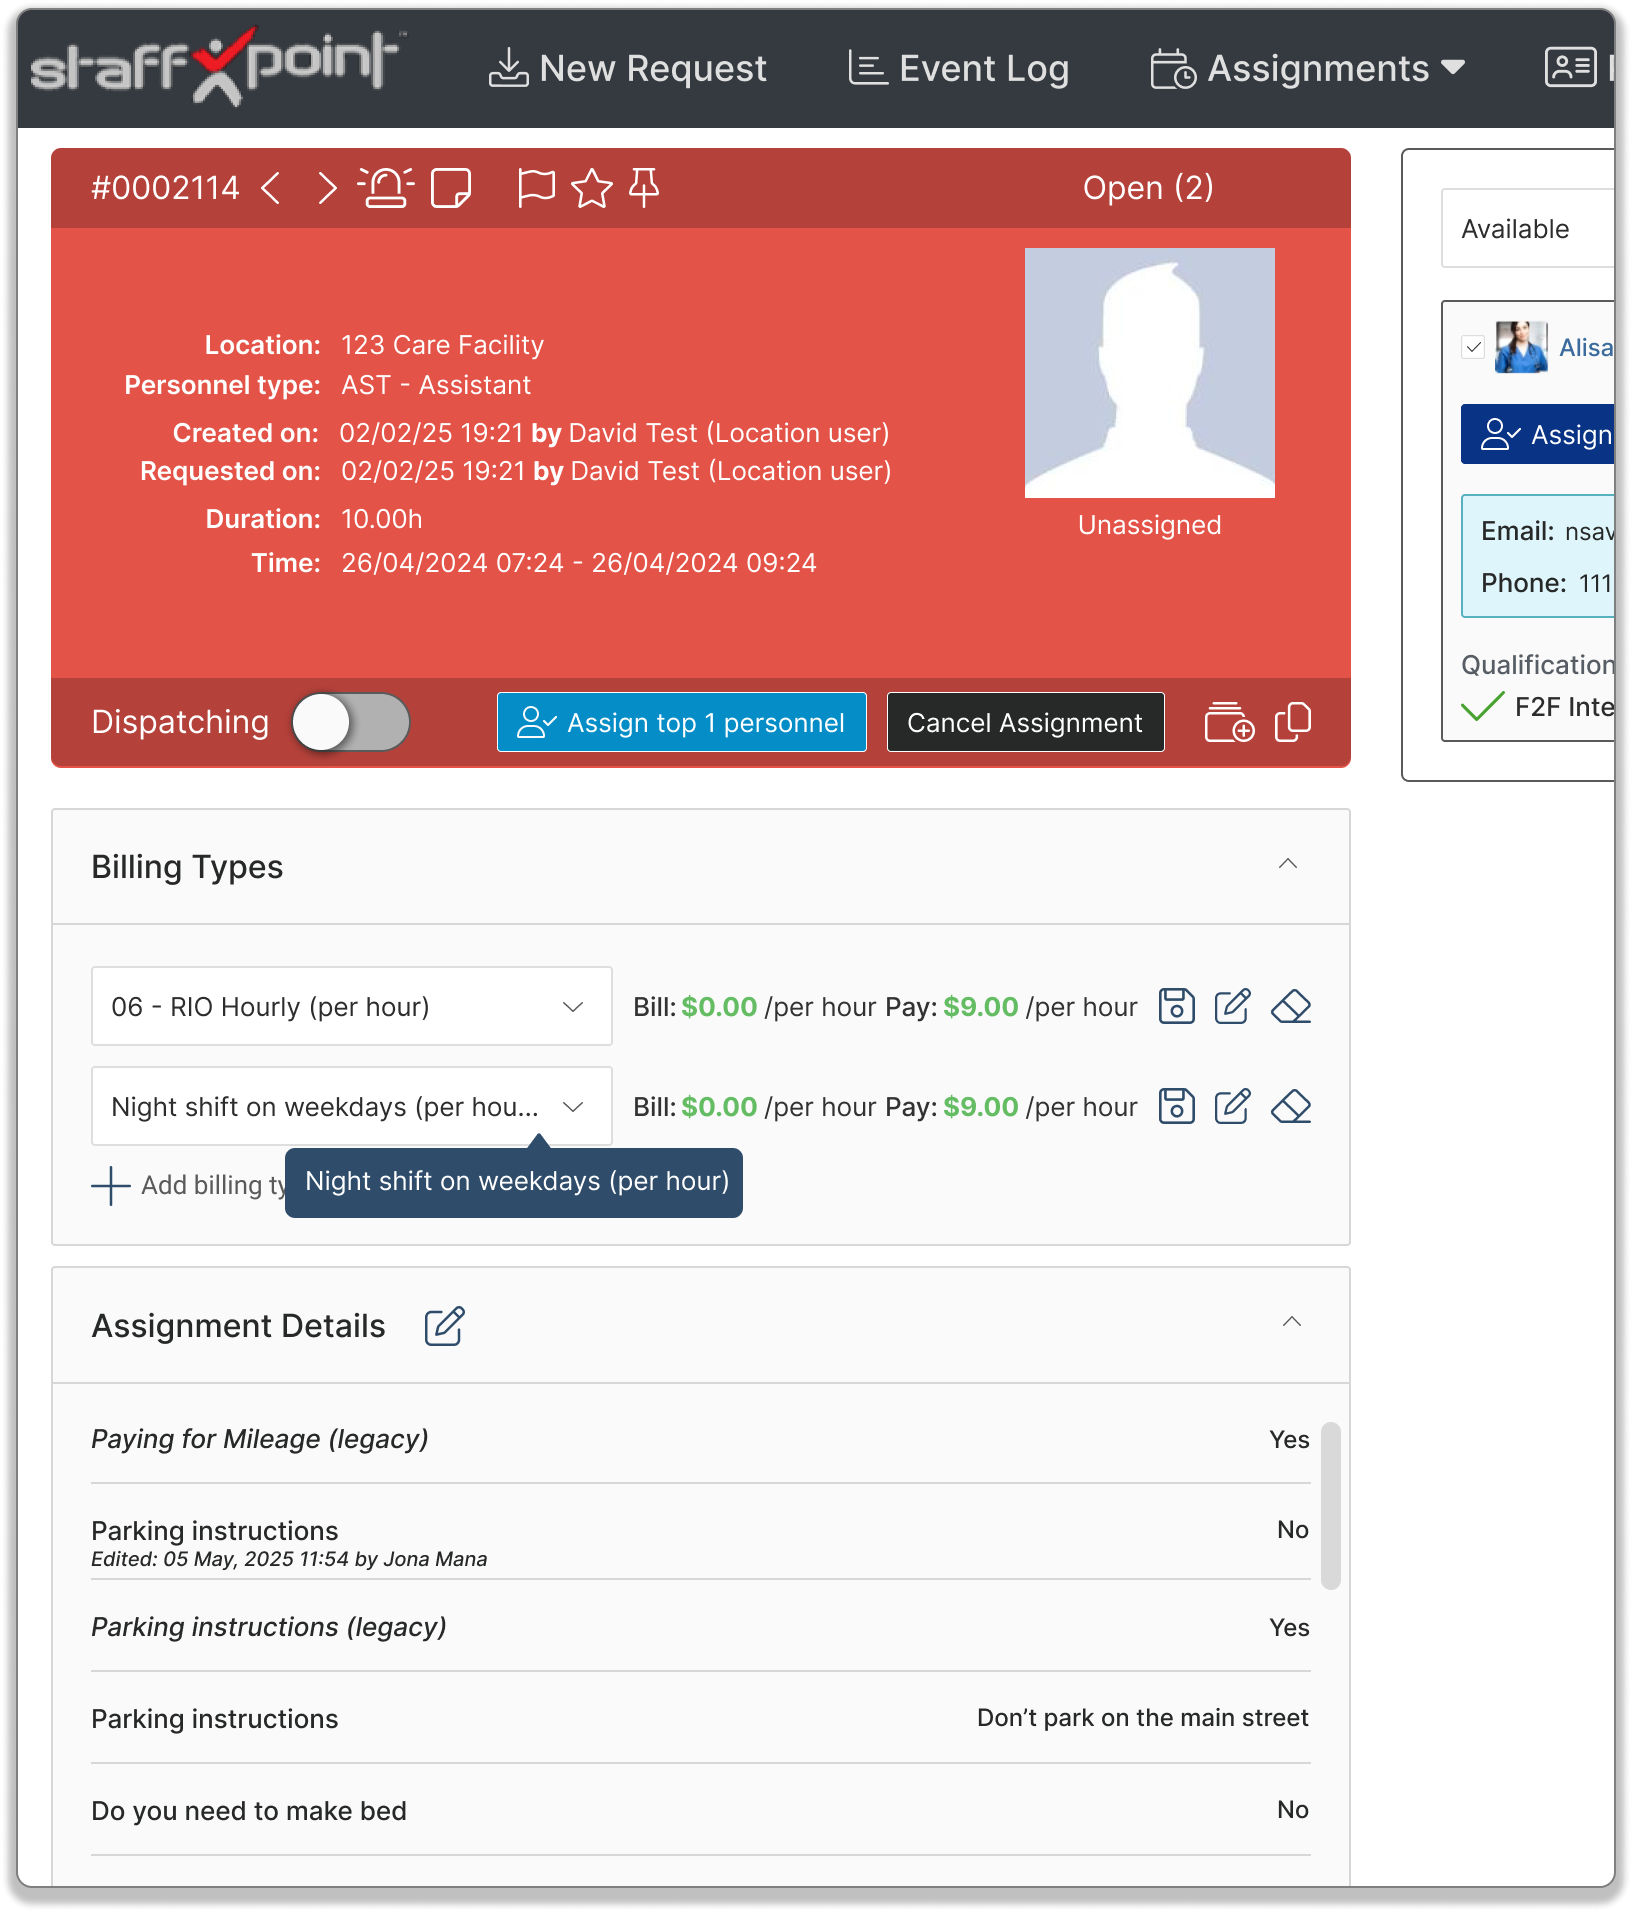Edit Assignment Details with pencil icon
The width and height of the screenshot is (1632, 1912).
444,1326
